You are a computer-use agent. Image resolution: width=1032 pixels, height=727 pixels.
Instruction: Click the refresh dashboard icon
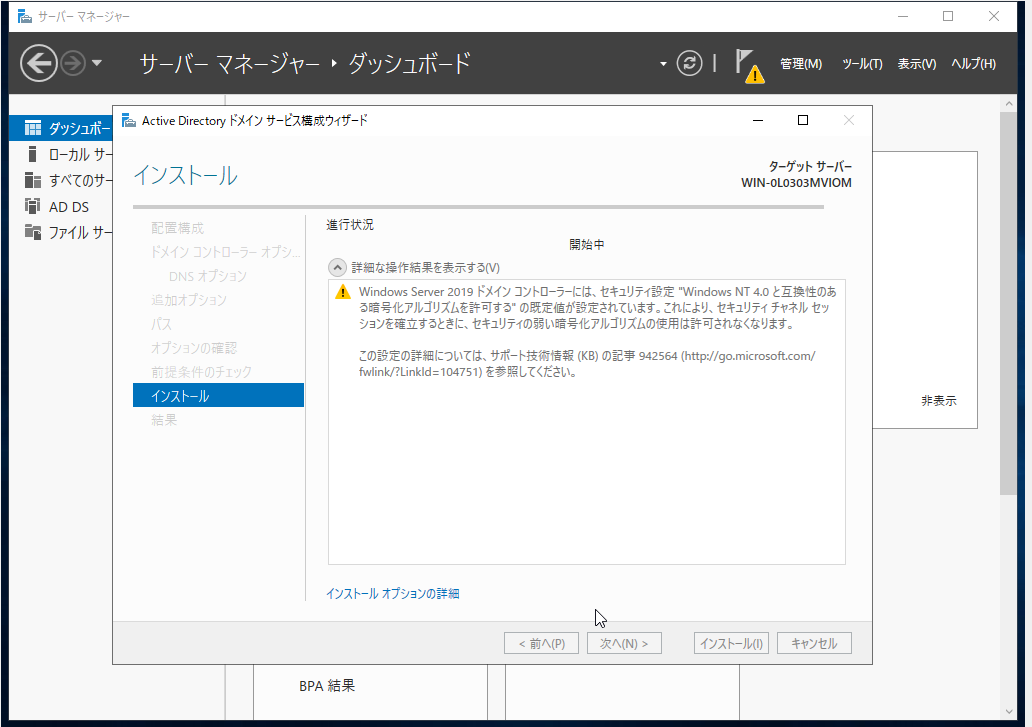(689, 64)
